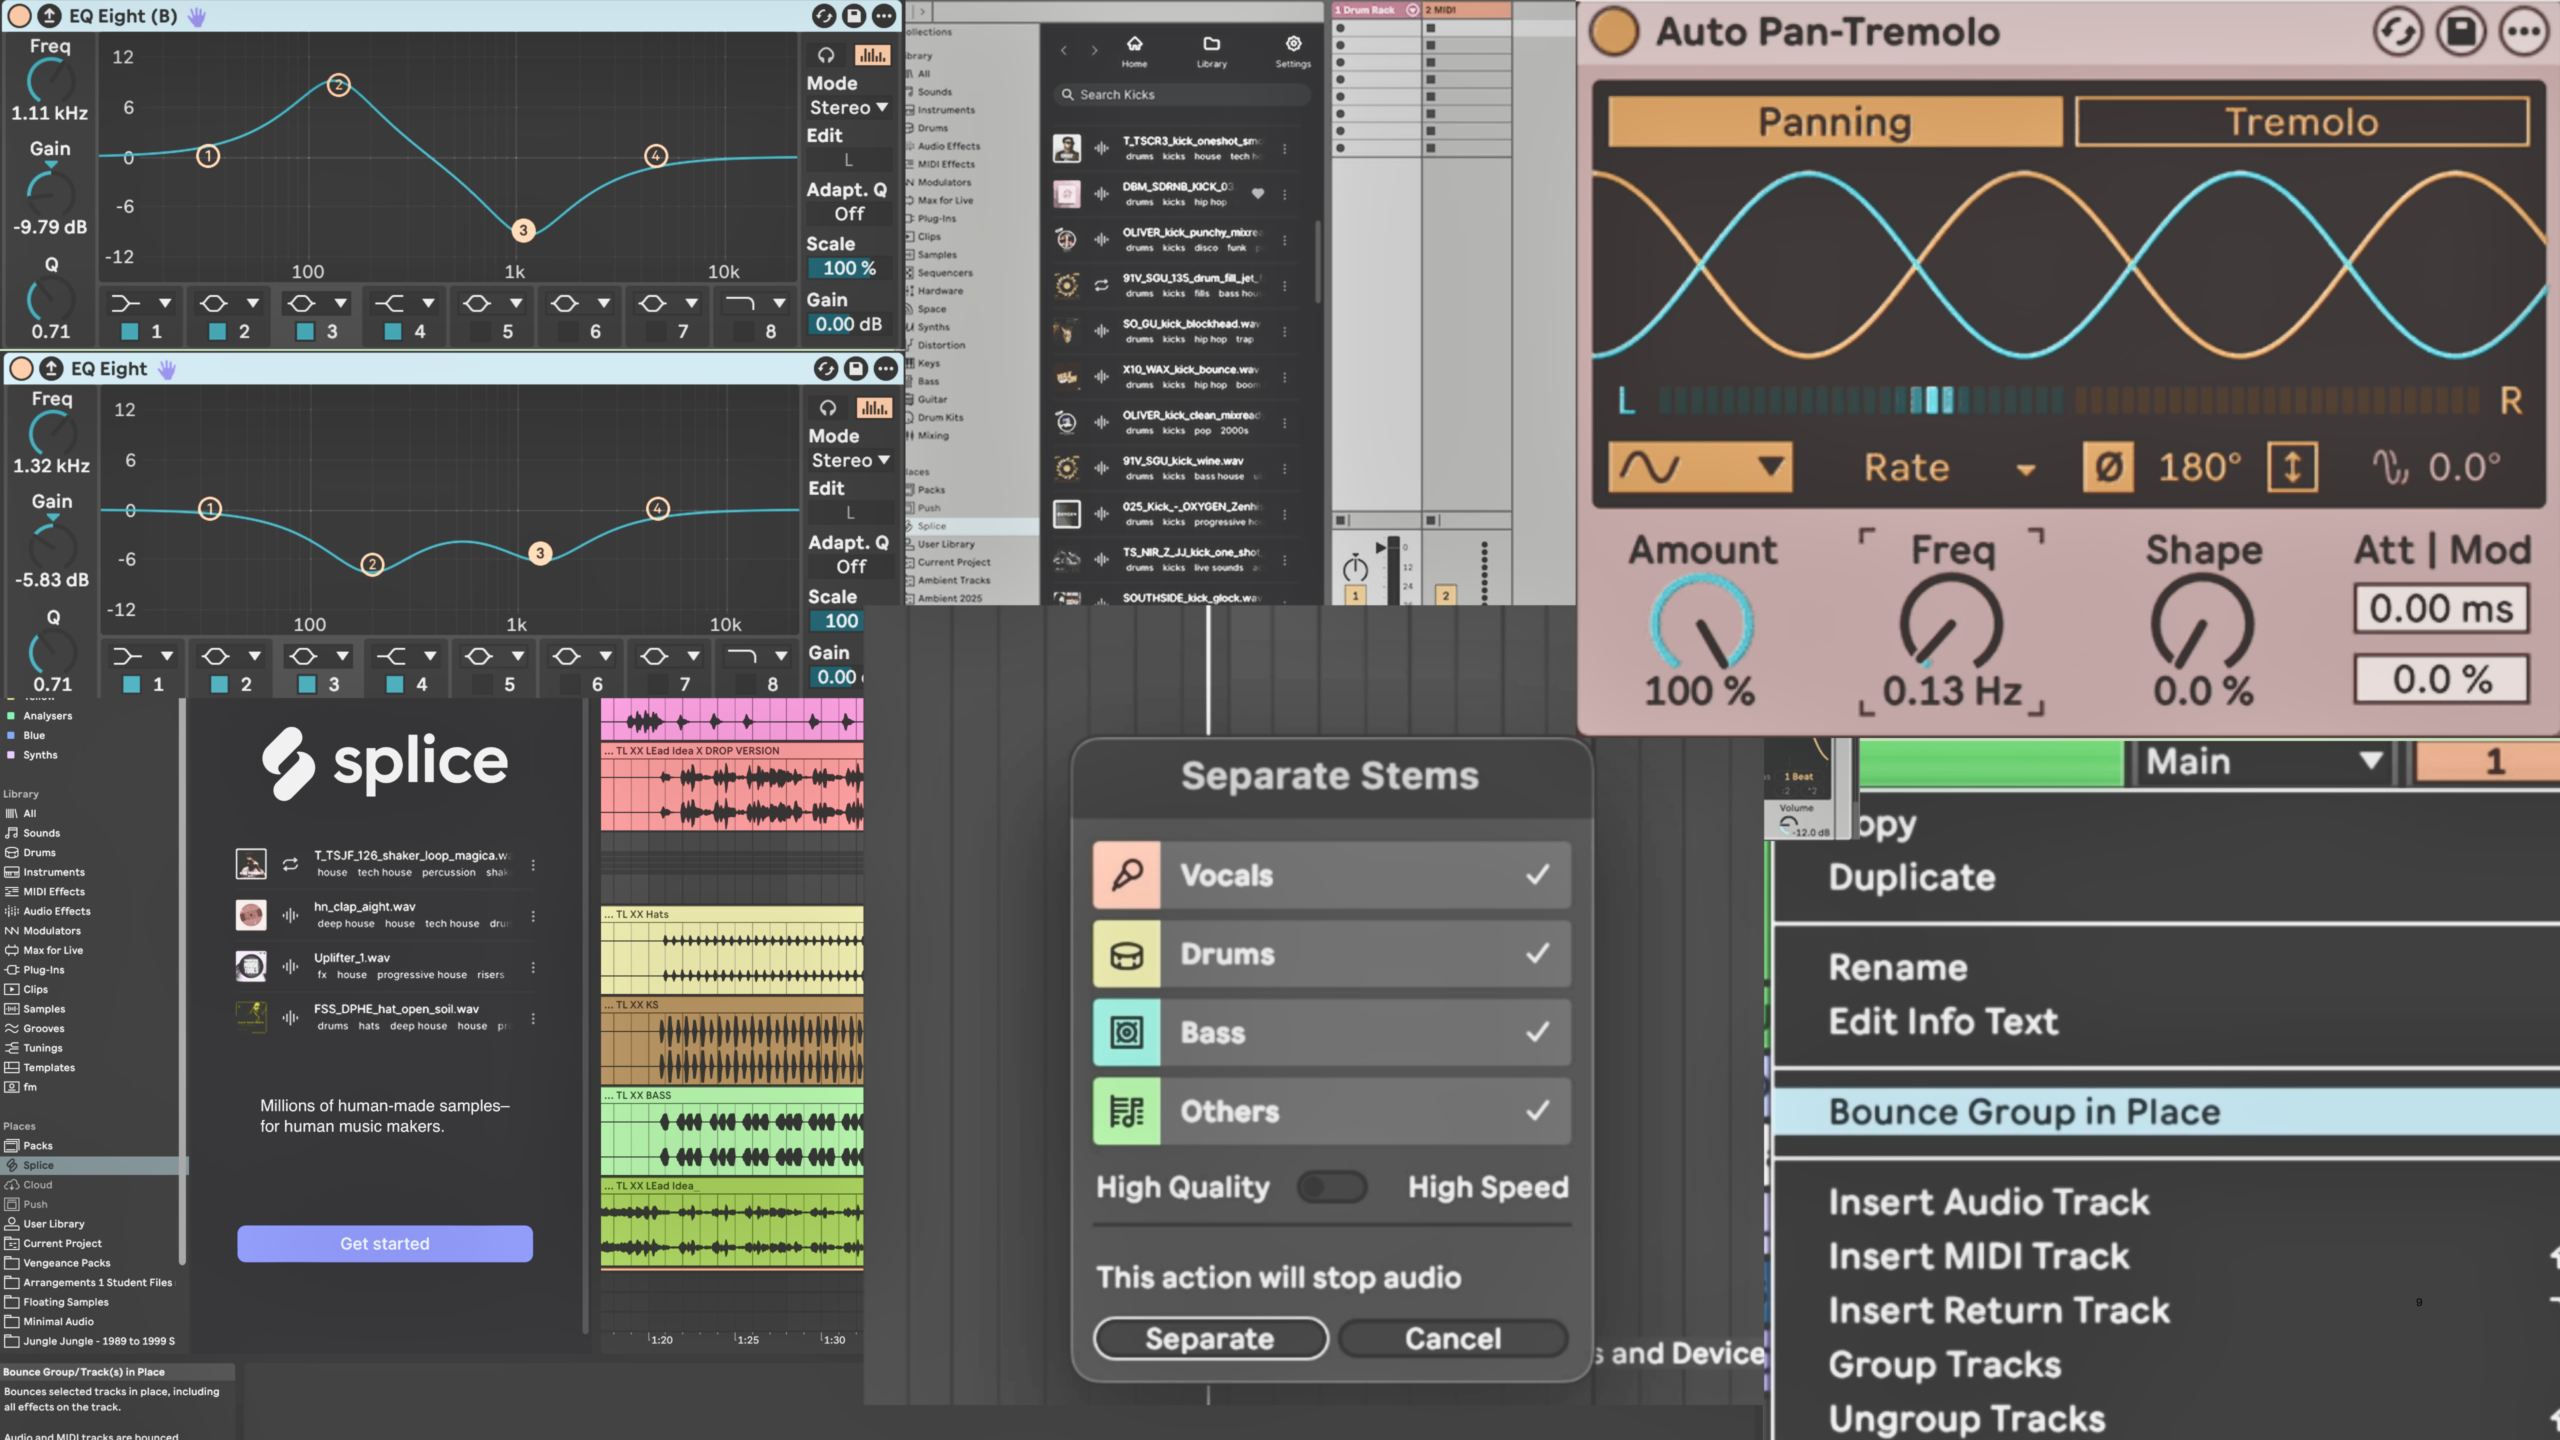Toggle EQ Eight (B) device activator

(19, 16)
